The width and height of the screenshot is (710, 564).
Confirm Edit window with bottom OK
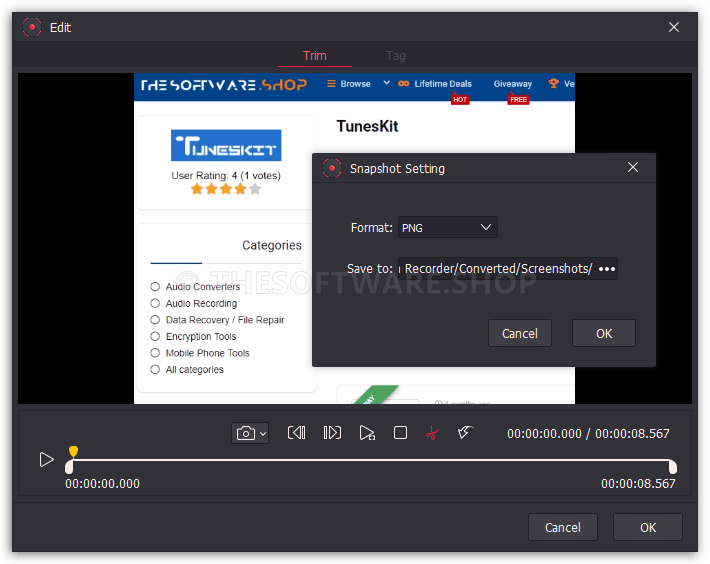coord(648,527)
